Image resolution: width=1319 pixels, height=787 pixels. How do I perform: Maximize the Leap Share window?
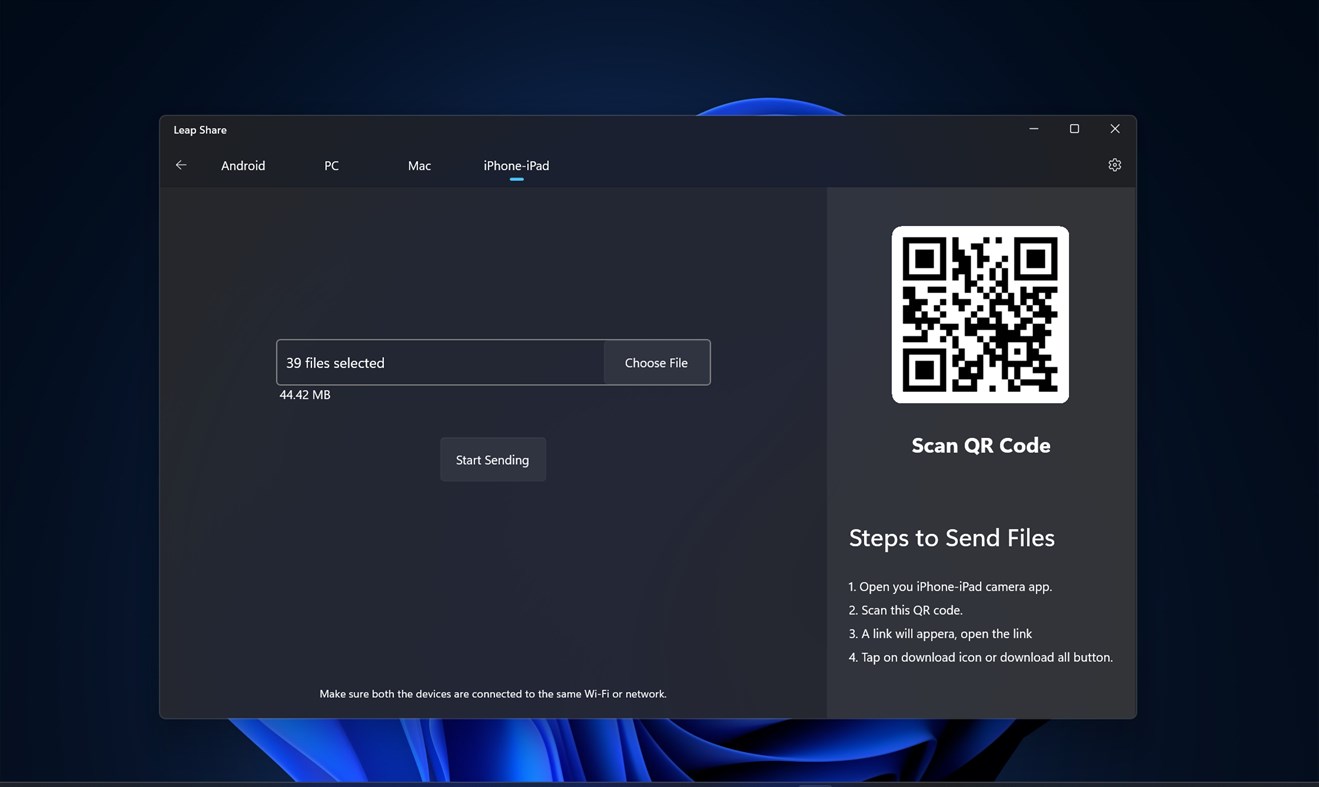[1073, 128]
